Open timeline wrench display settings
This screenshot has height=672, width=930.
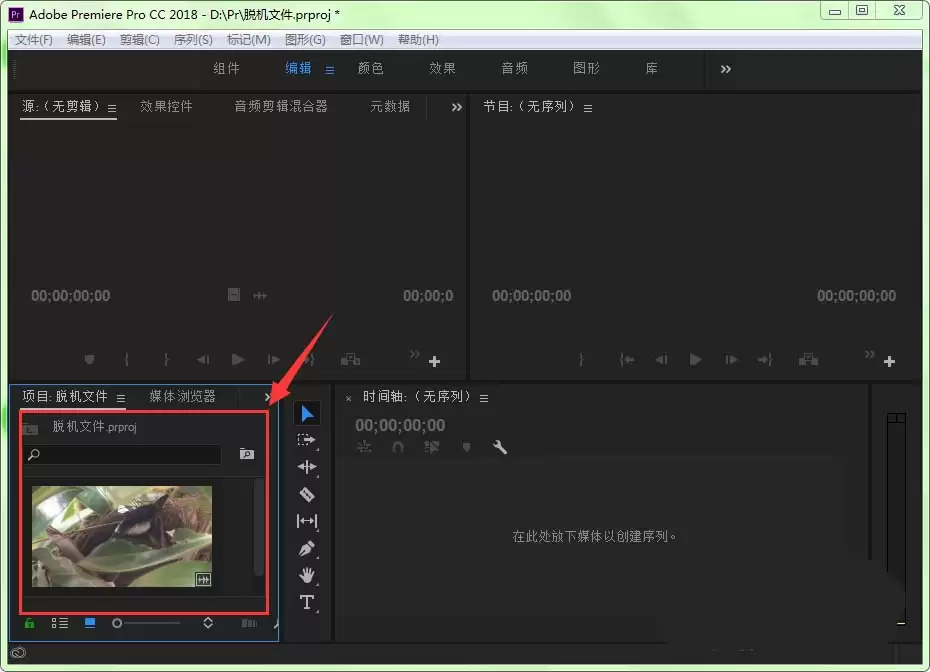pyautogui.click(x=499, y=447)
